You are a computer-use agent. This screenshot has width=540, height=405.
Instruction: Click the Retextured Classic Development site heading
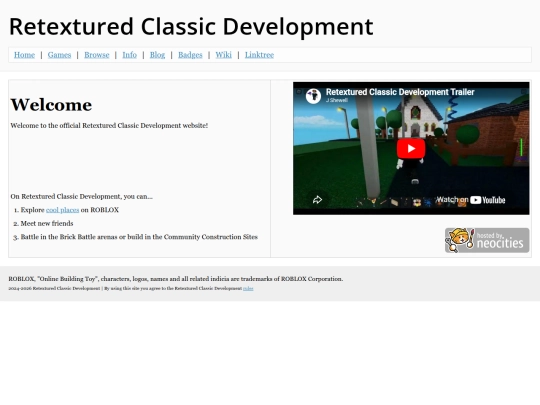tap(191, 27)
